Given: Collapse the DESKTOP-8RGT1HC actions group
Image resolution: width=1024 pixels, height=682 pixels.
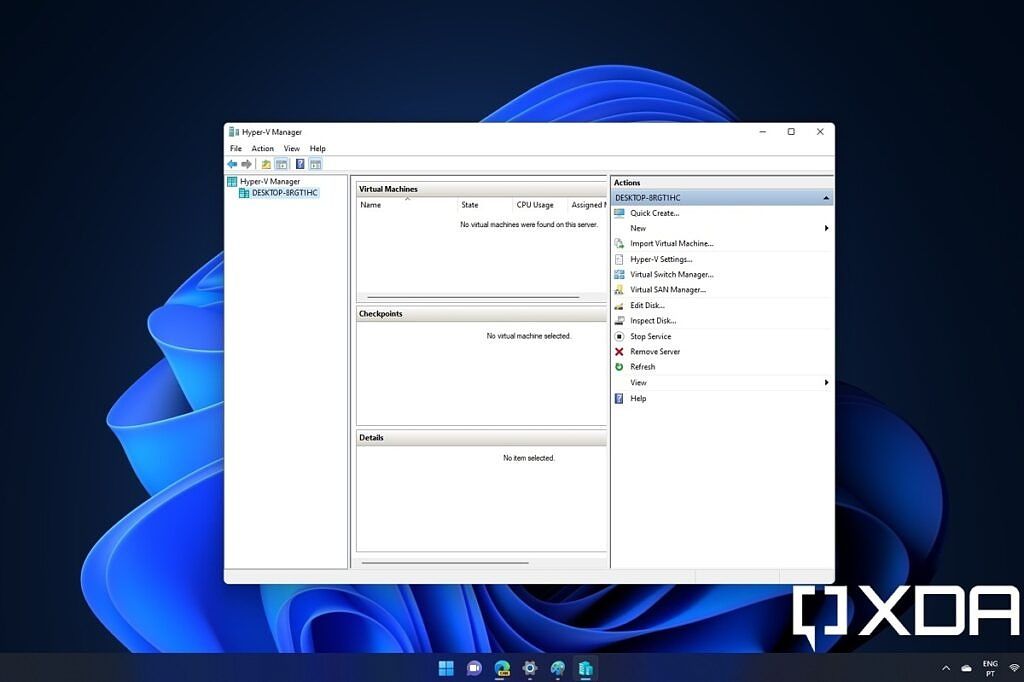Looking at the screenshot, I should tap(826, 197).
